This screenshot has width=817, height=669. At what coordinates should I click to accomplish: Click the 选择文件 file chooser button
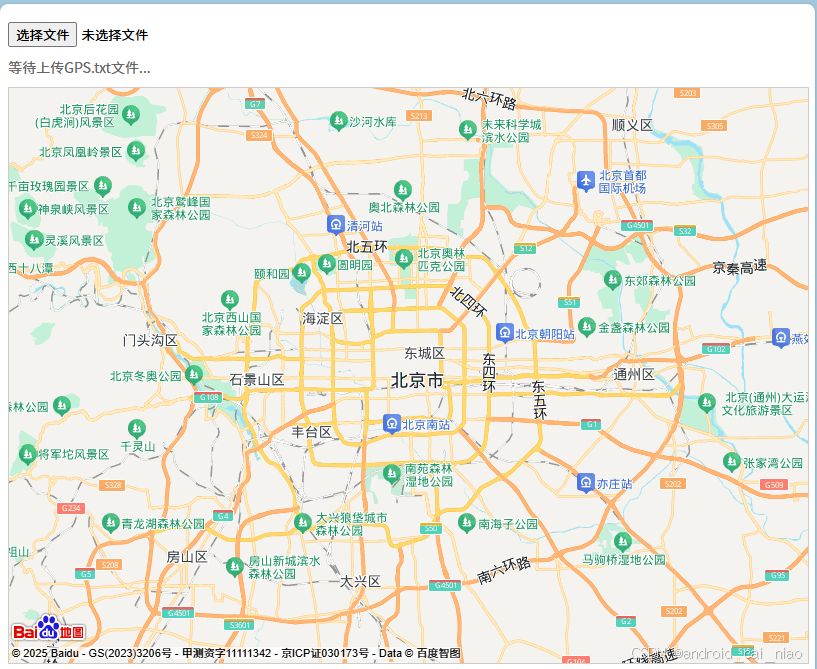tap(42, 35)
